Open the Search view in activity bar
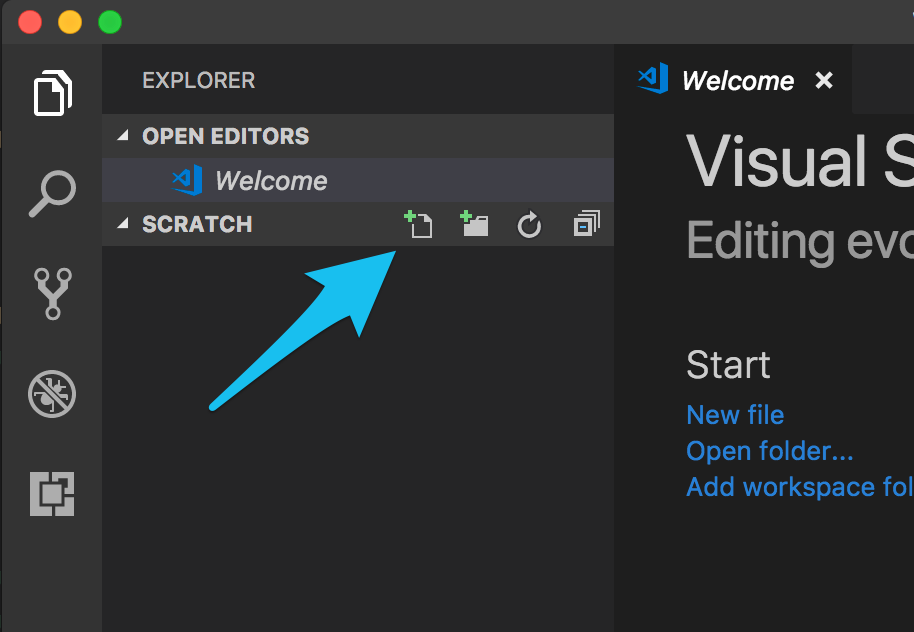 pos(52,194)
